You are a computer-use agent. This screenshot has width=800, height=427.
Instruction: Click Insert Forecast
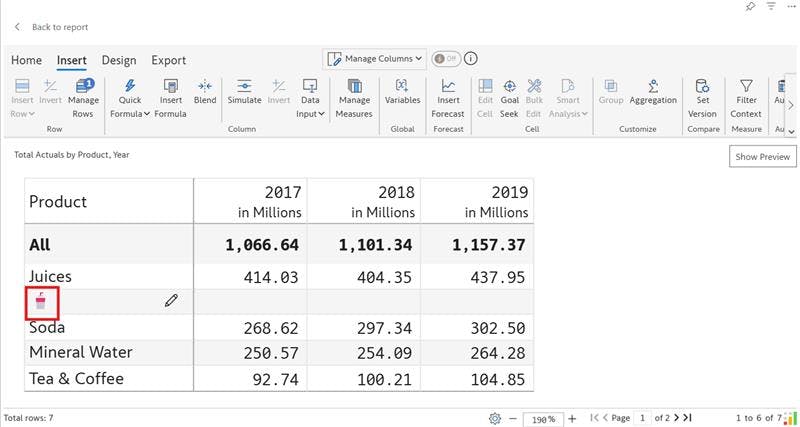448,99
